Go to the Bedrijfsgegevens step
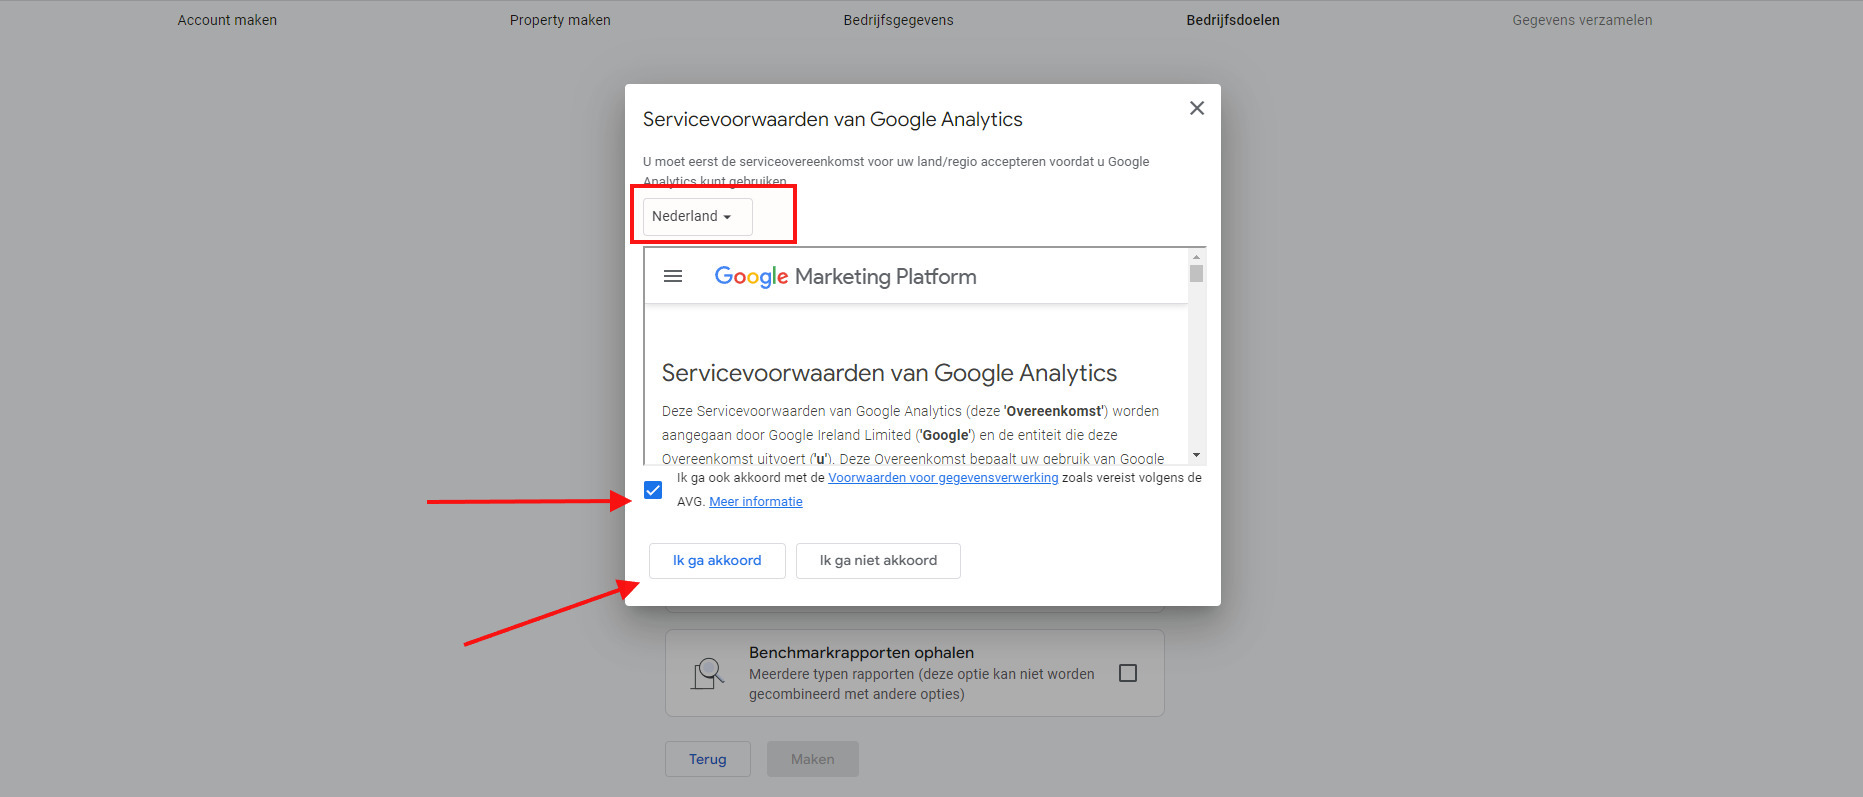The width and height of the screenshot is (1863, 797). click(898, 20)
